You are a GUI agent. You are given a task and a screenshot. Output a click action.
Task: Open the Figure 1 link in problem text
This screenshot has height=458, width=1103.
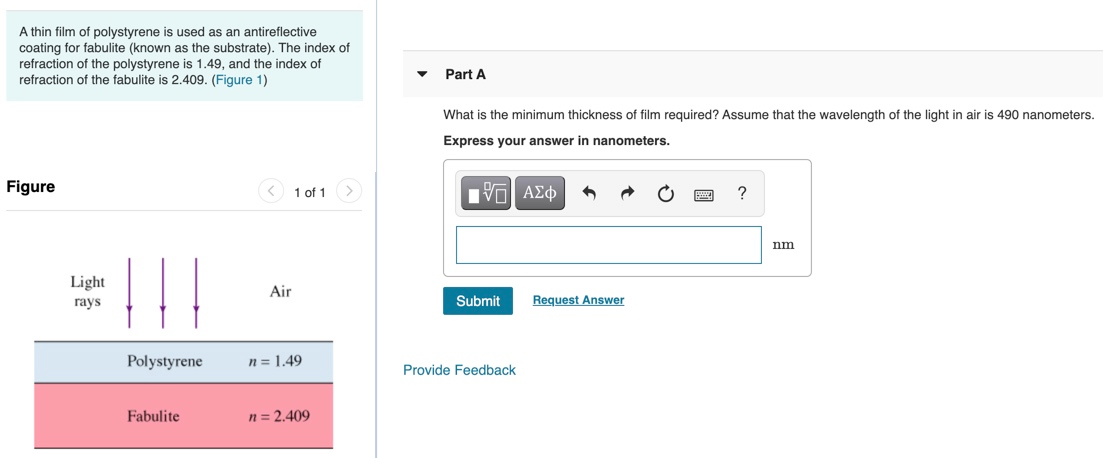tap(239, 80)
